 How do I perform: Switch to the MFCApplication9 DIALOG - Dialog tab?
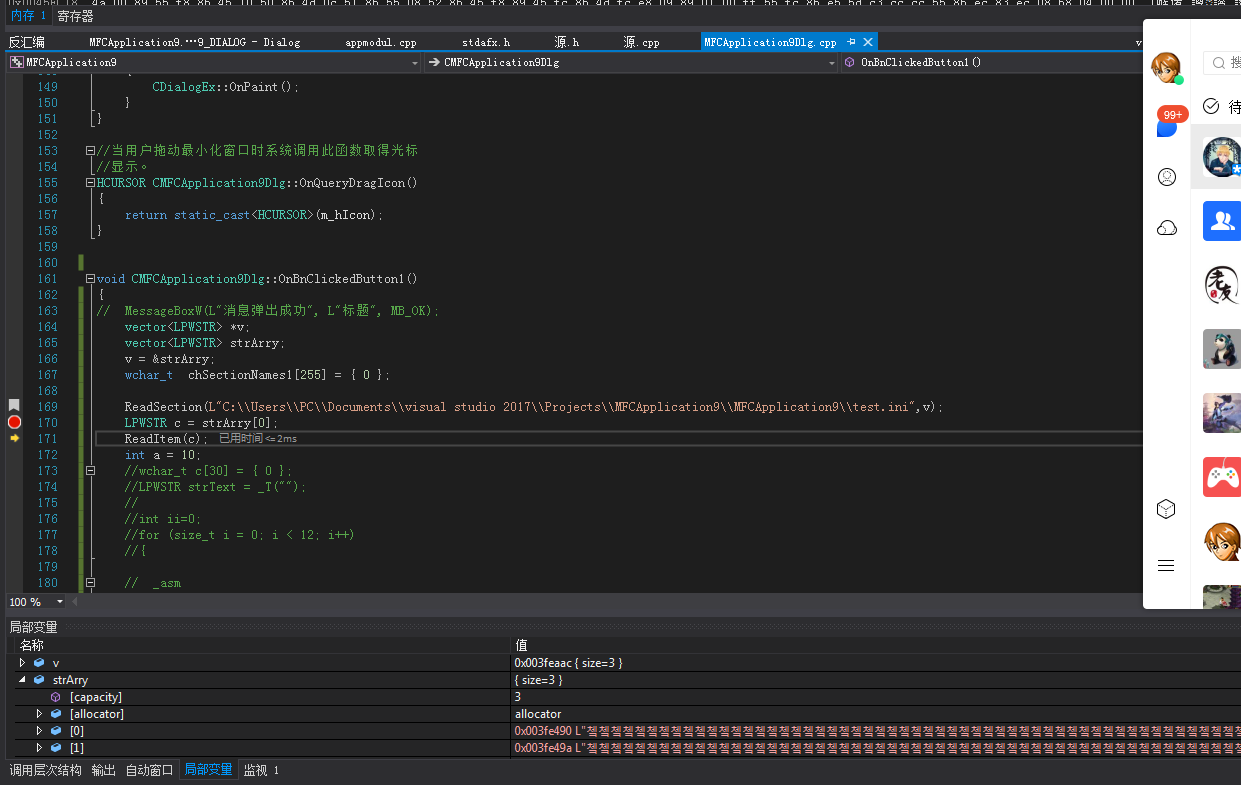(194, 42)
